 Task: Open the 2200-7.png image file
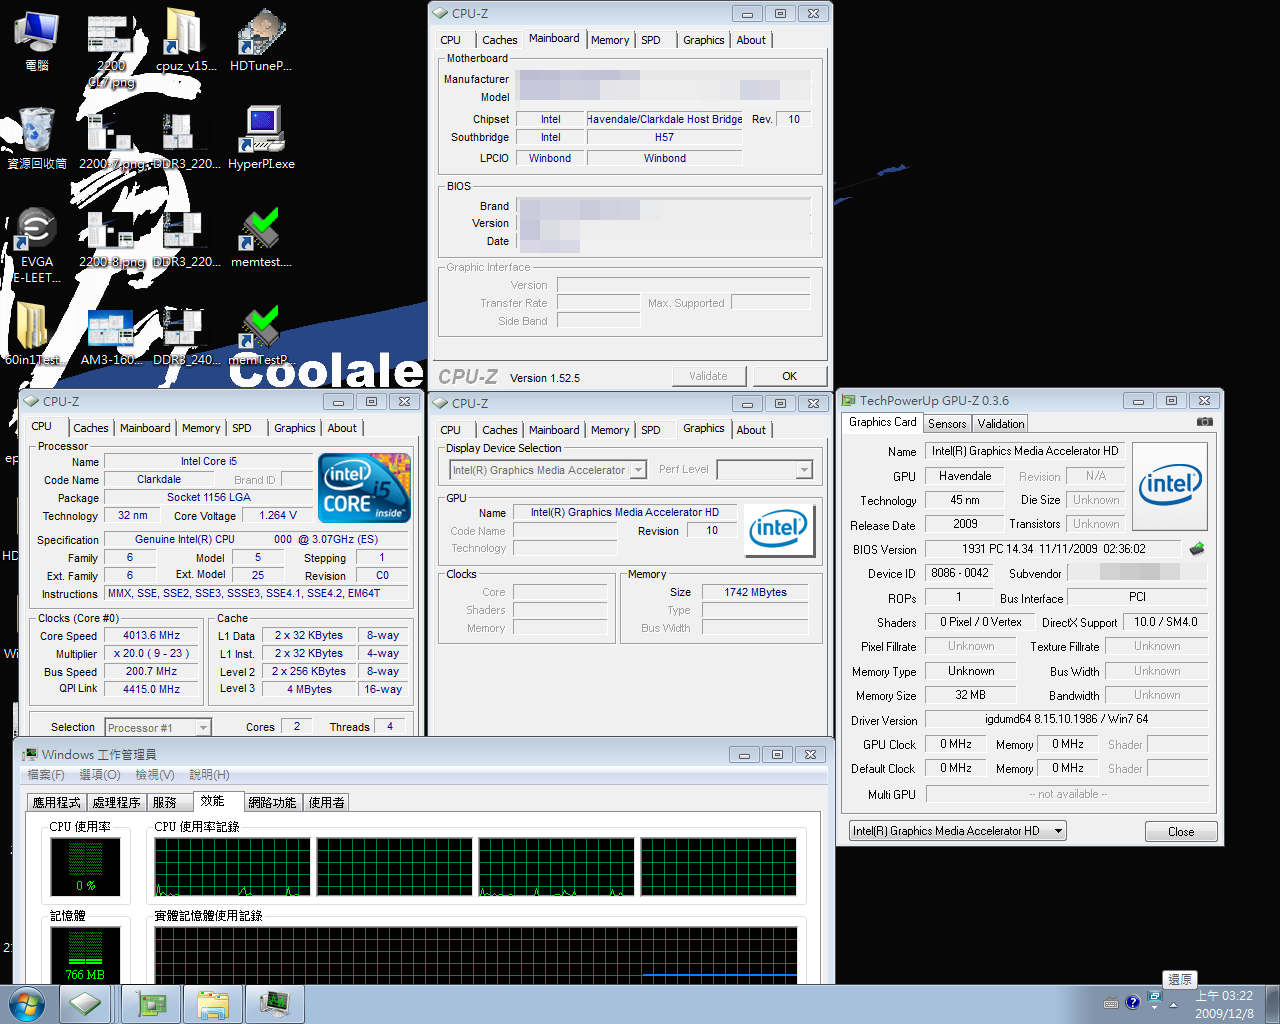(x=111, y=138)
